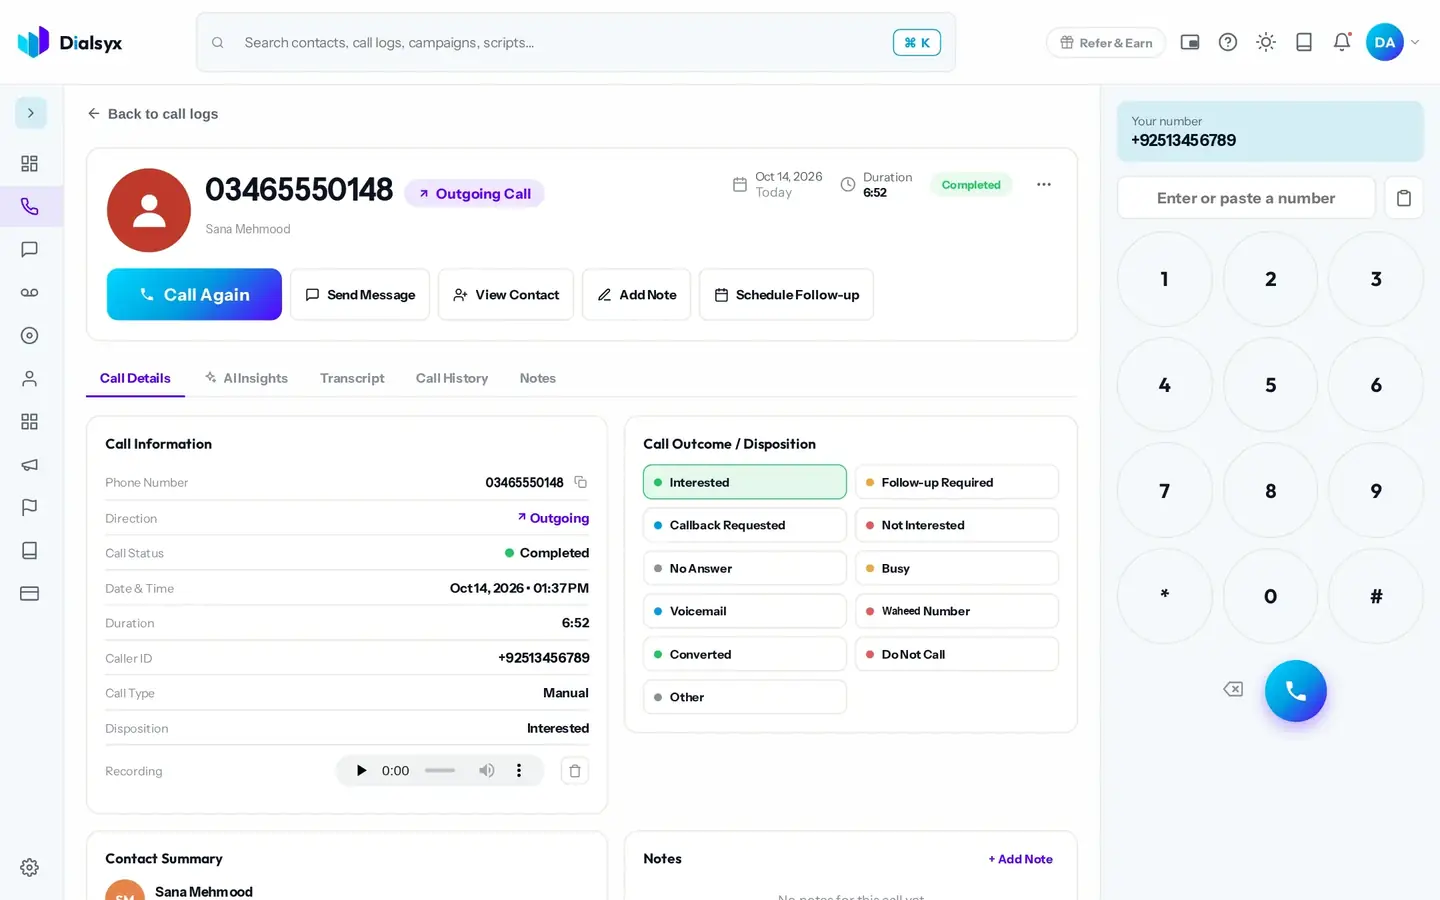This screenshot has width=1440, height=900.
Task: Open settings gear in sidebar
Action: pyautogui.click(x=30, y=867)
